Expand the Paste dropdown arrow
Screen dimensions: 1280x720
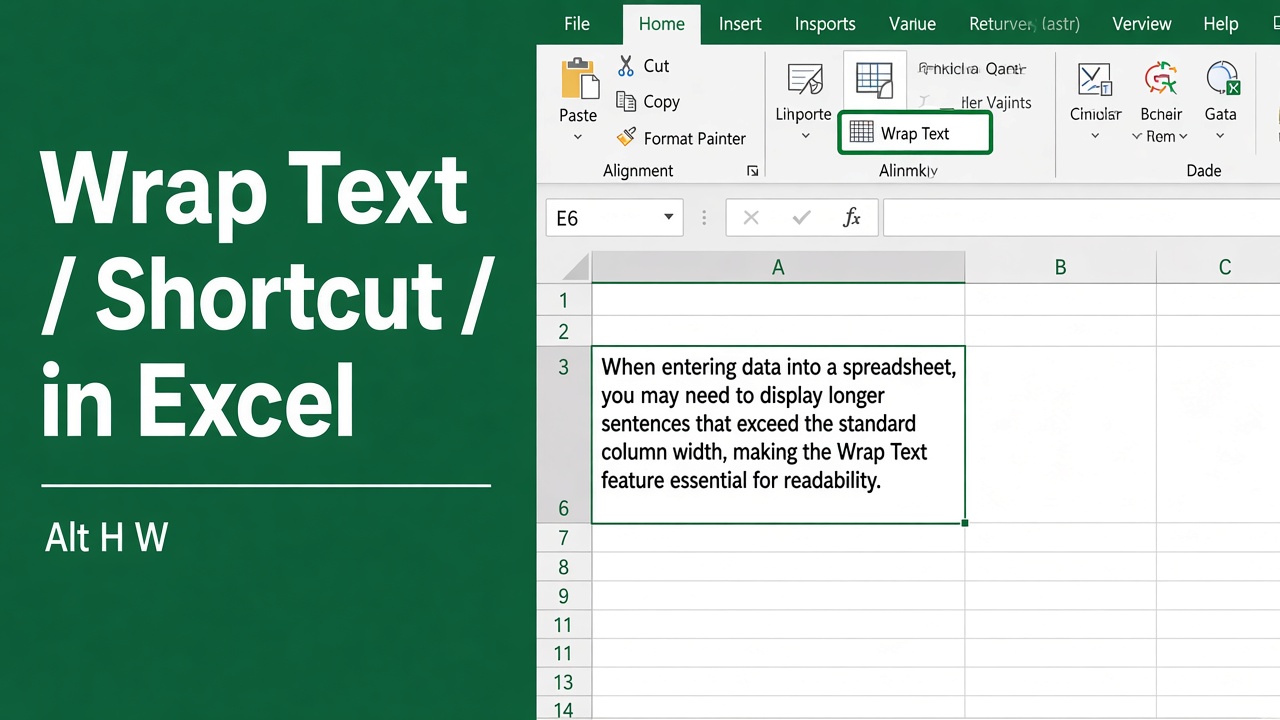(578, 137)
